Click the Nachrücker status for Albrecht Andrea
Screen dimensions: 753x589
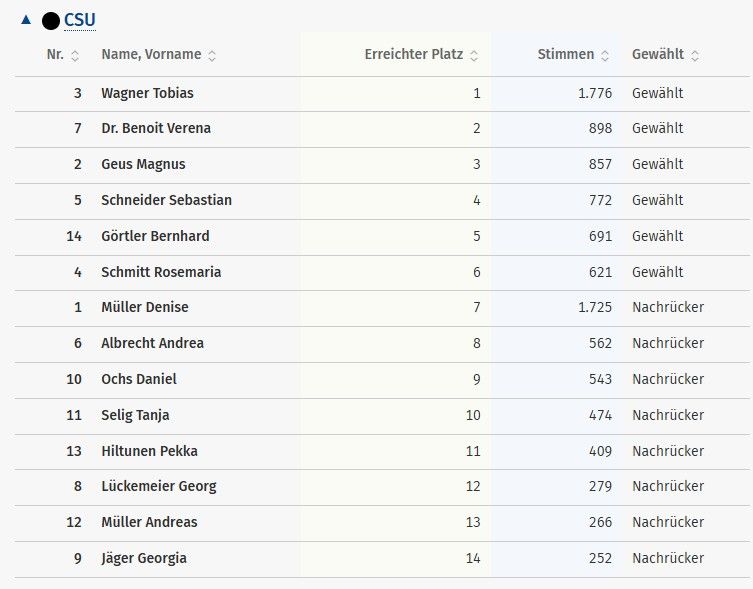pyautogui.click(x=668, y=343)
